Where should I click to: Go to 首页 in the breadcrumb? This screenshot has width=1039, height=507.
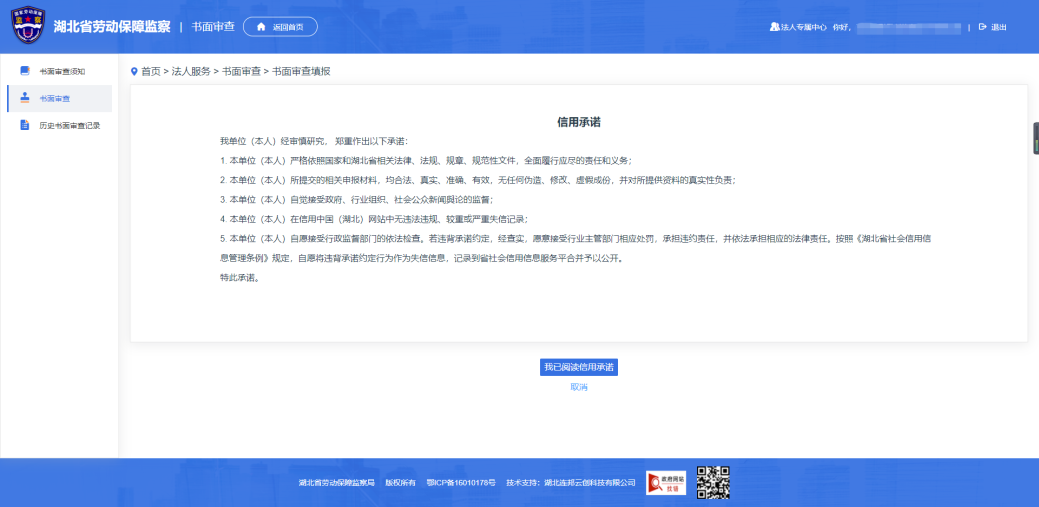point(150,72)
